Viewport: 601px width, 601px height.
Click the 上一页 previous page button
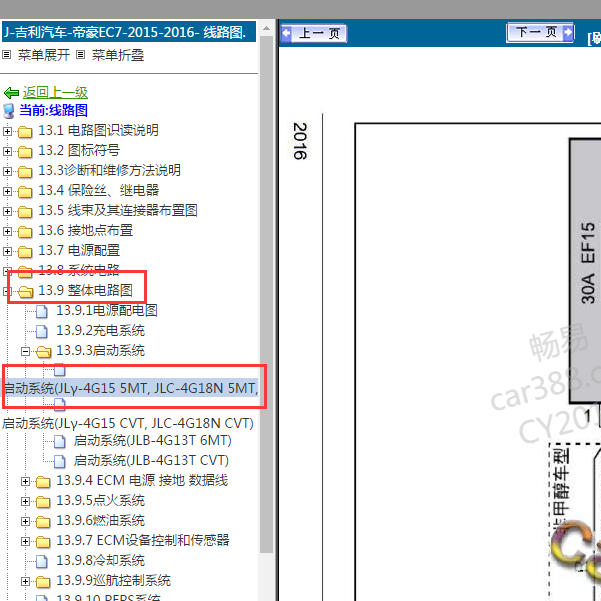314,33
